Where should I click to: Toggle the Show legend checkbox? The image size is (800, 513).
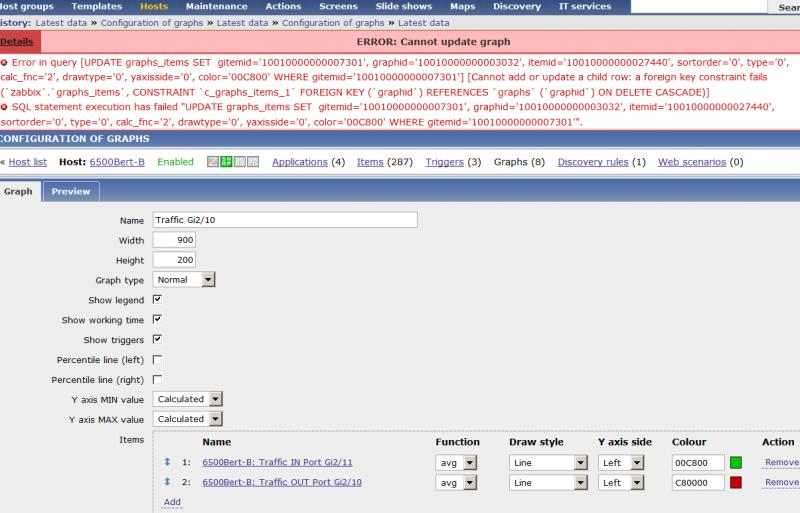(157, 300)
